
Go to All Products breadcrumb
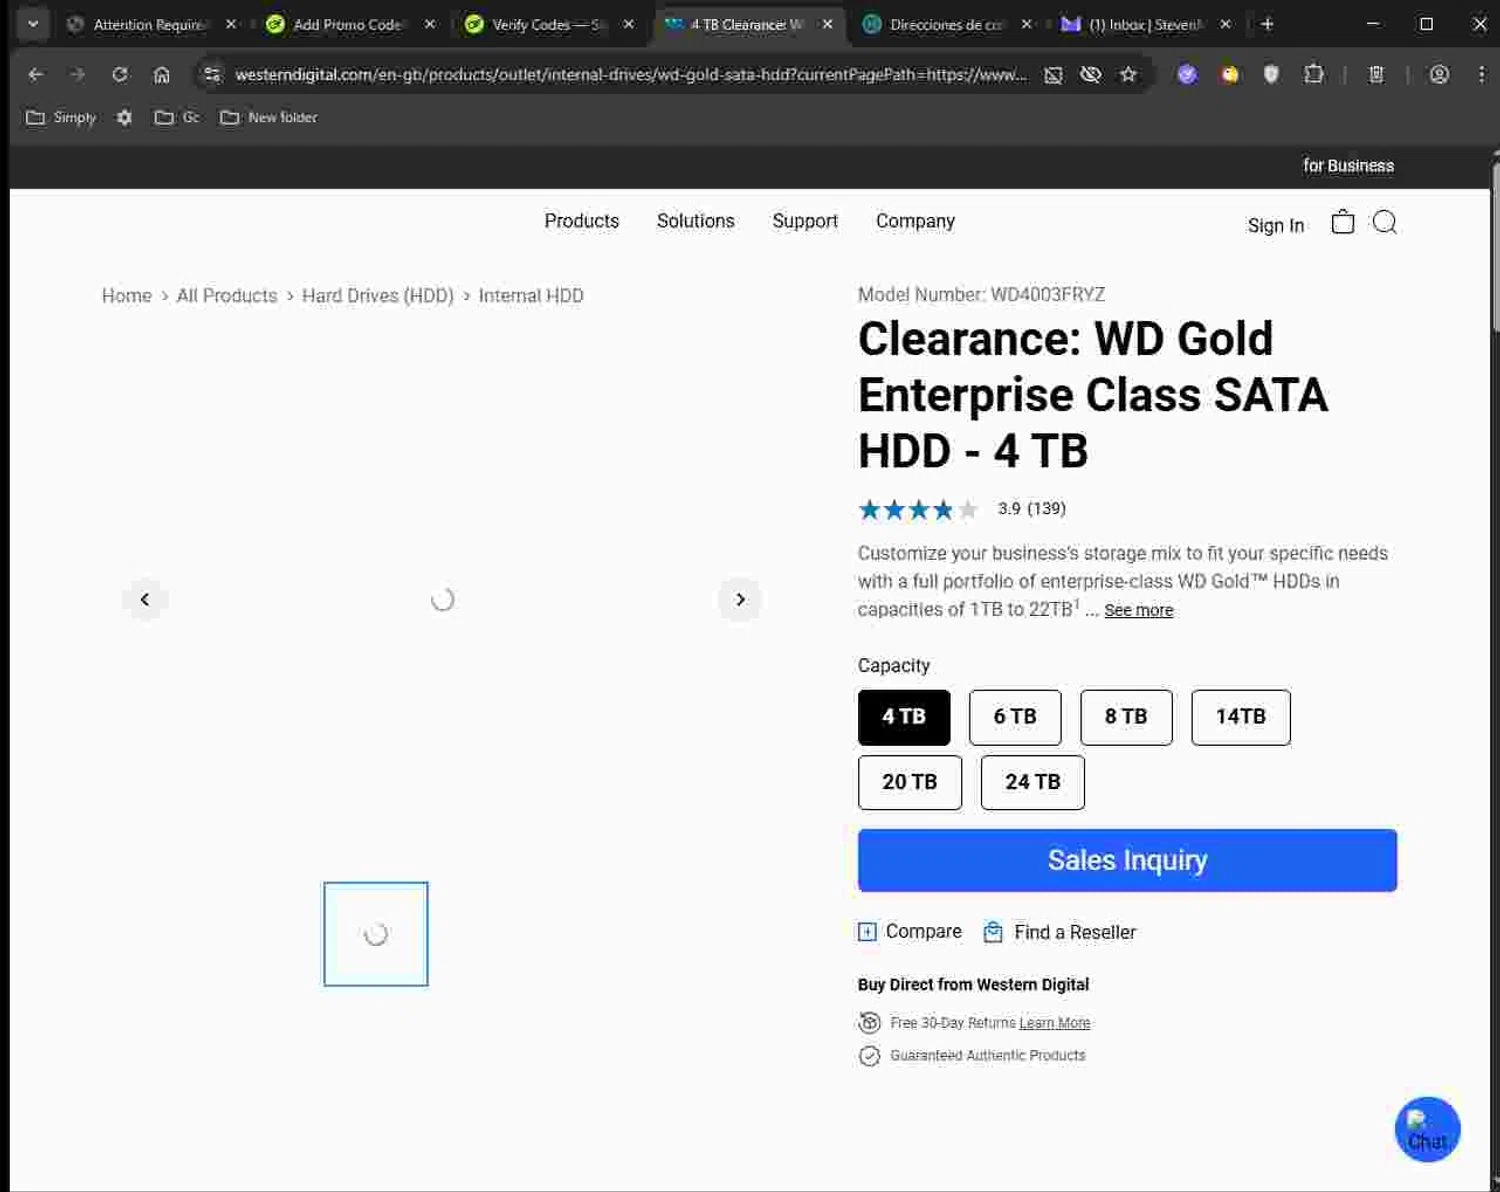[227, 296]
